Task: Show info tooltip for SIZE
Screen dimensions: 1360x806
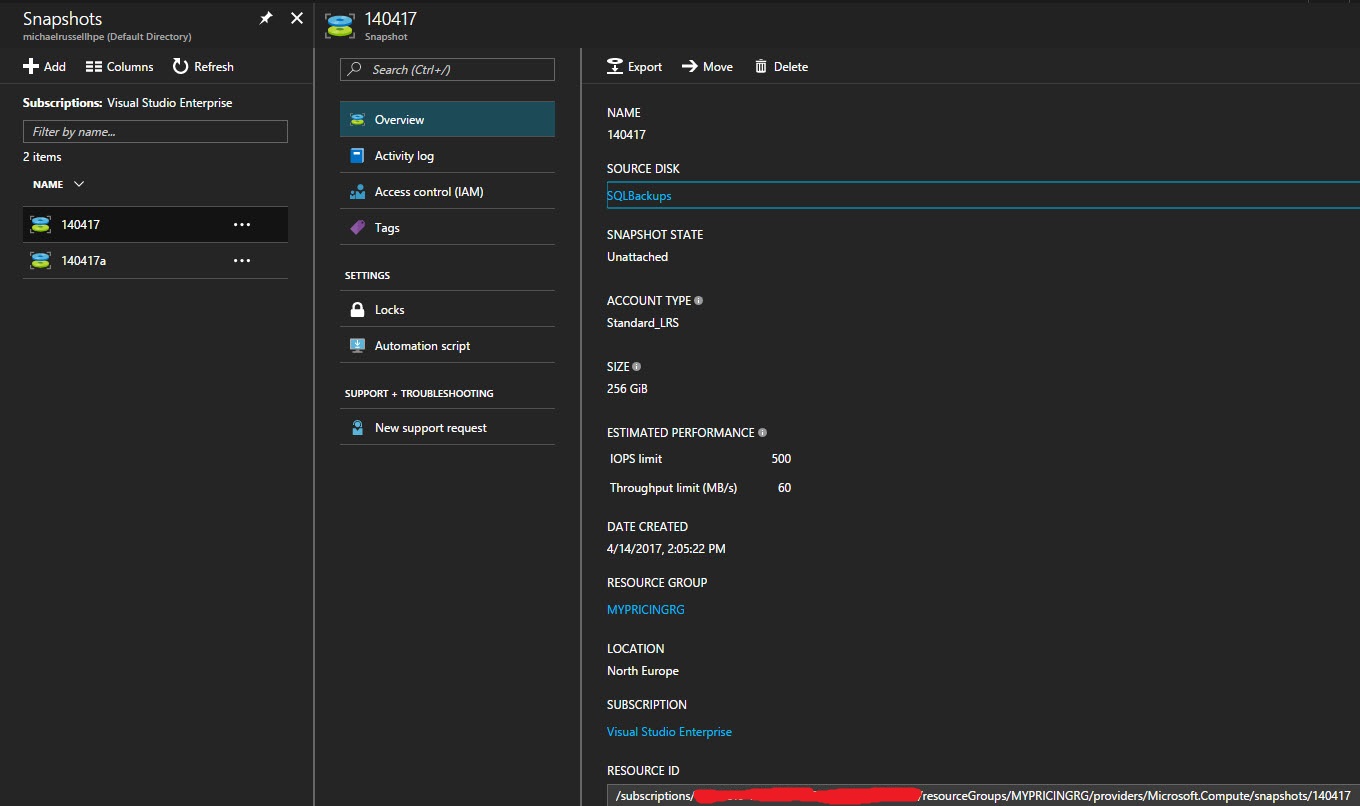Action: [636, 366]
